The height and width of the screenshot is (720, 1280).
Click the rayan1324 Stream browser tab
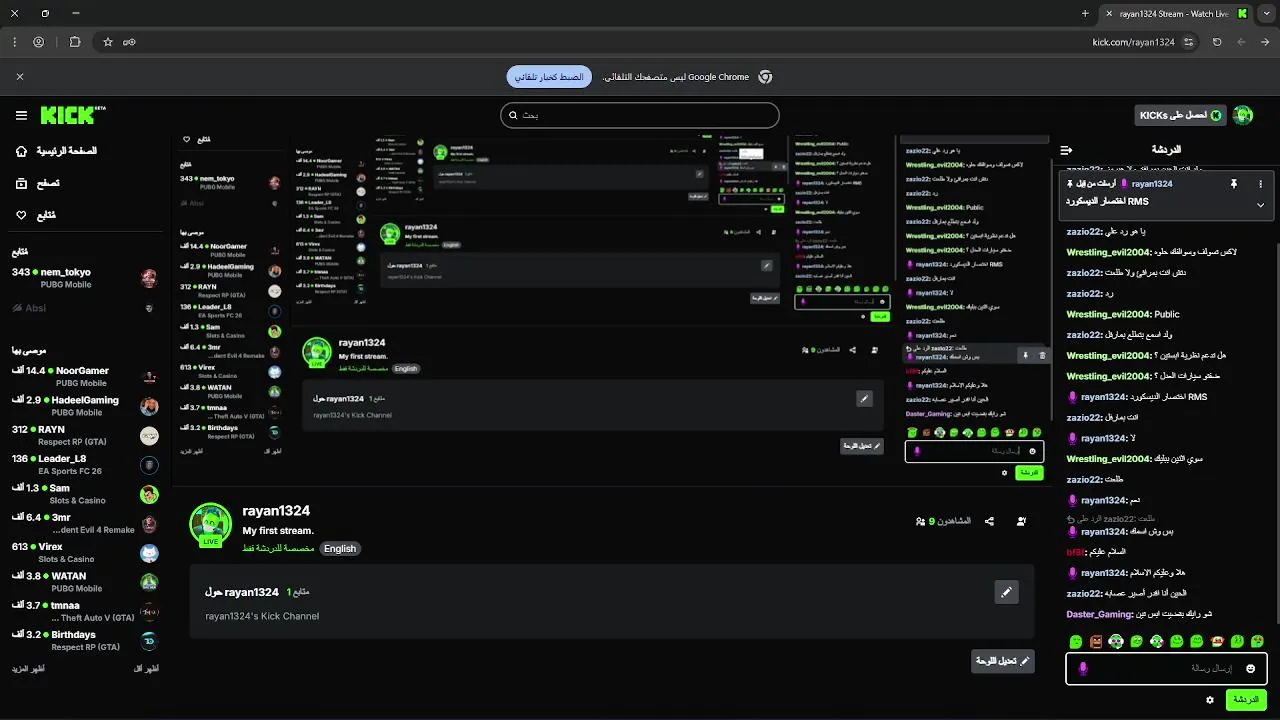1177,14
